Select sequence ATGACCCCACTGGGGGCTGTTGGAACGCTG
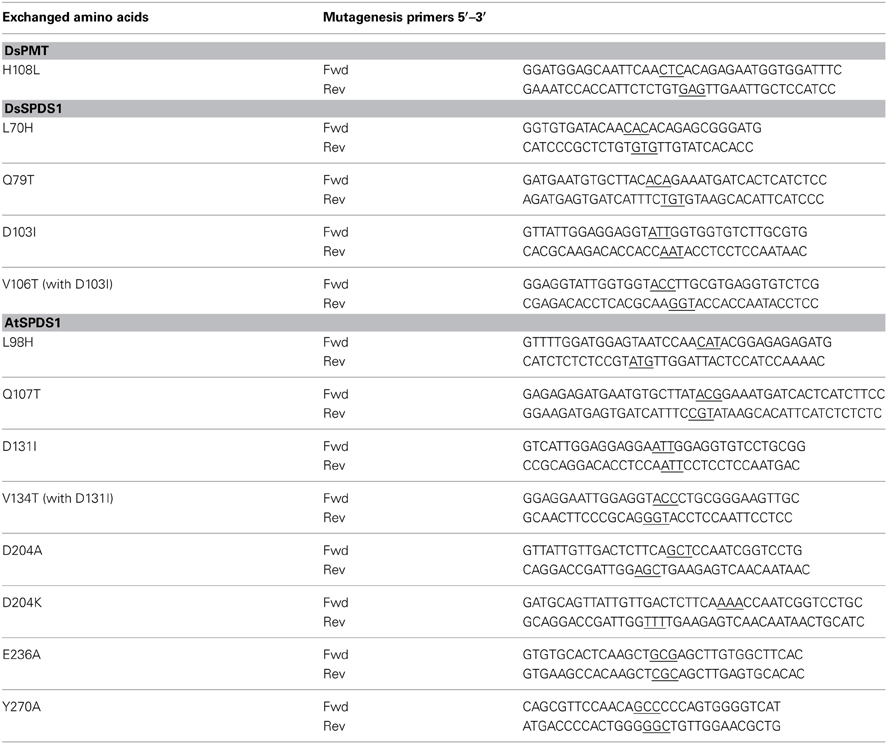This screenshot has height=744, width=887. pos(652,726)
